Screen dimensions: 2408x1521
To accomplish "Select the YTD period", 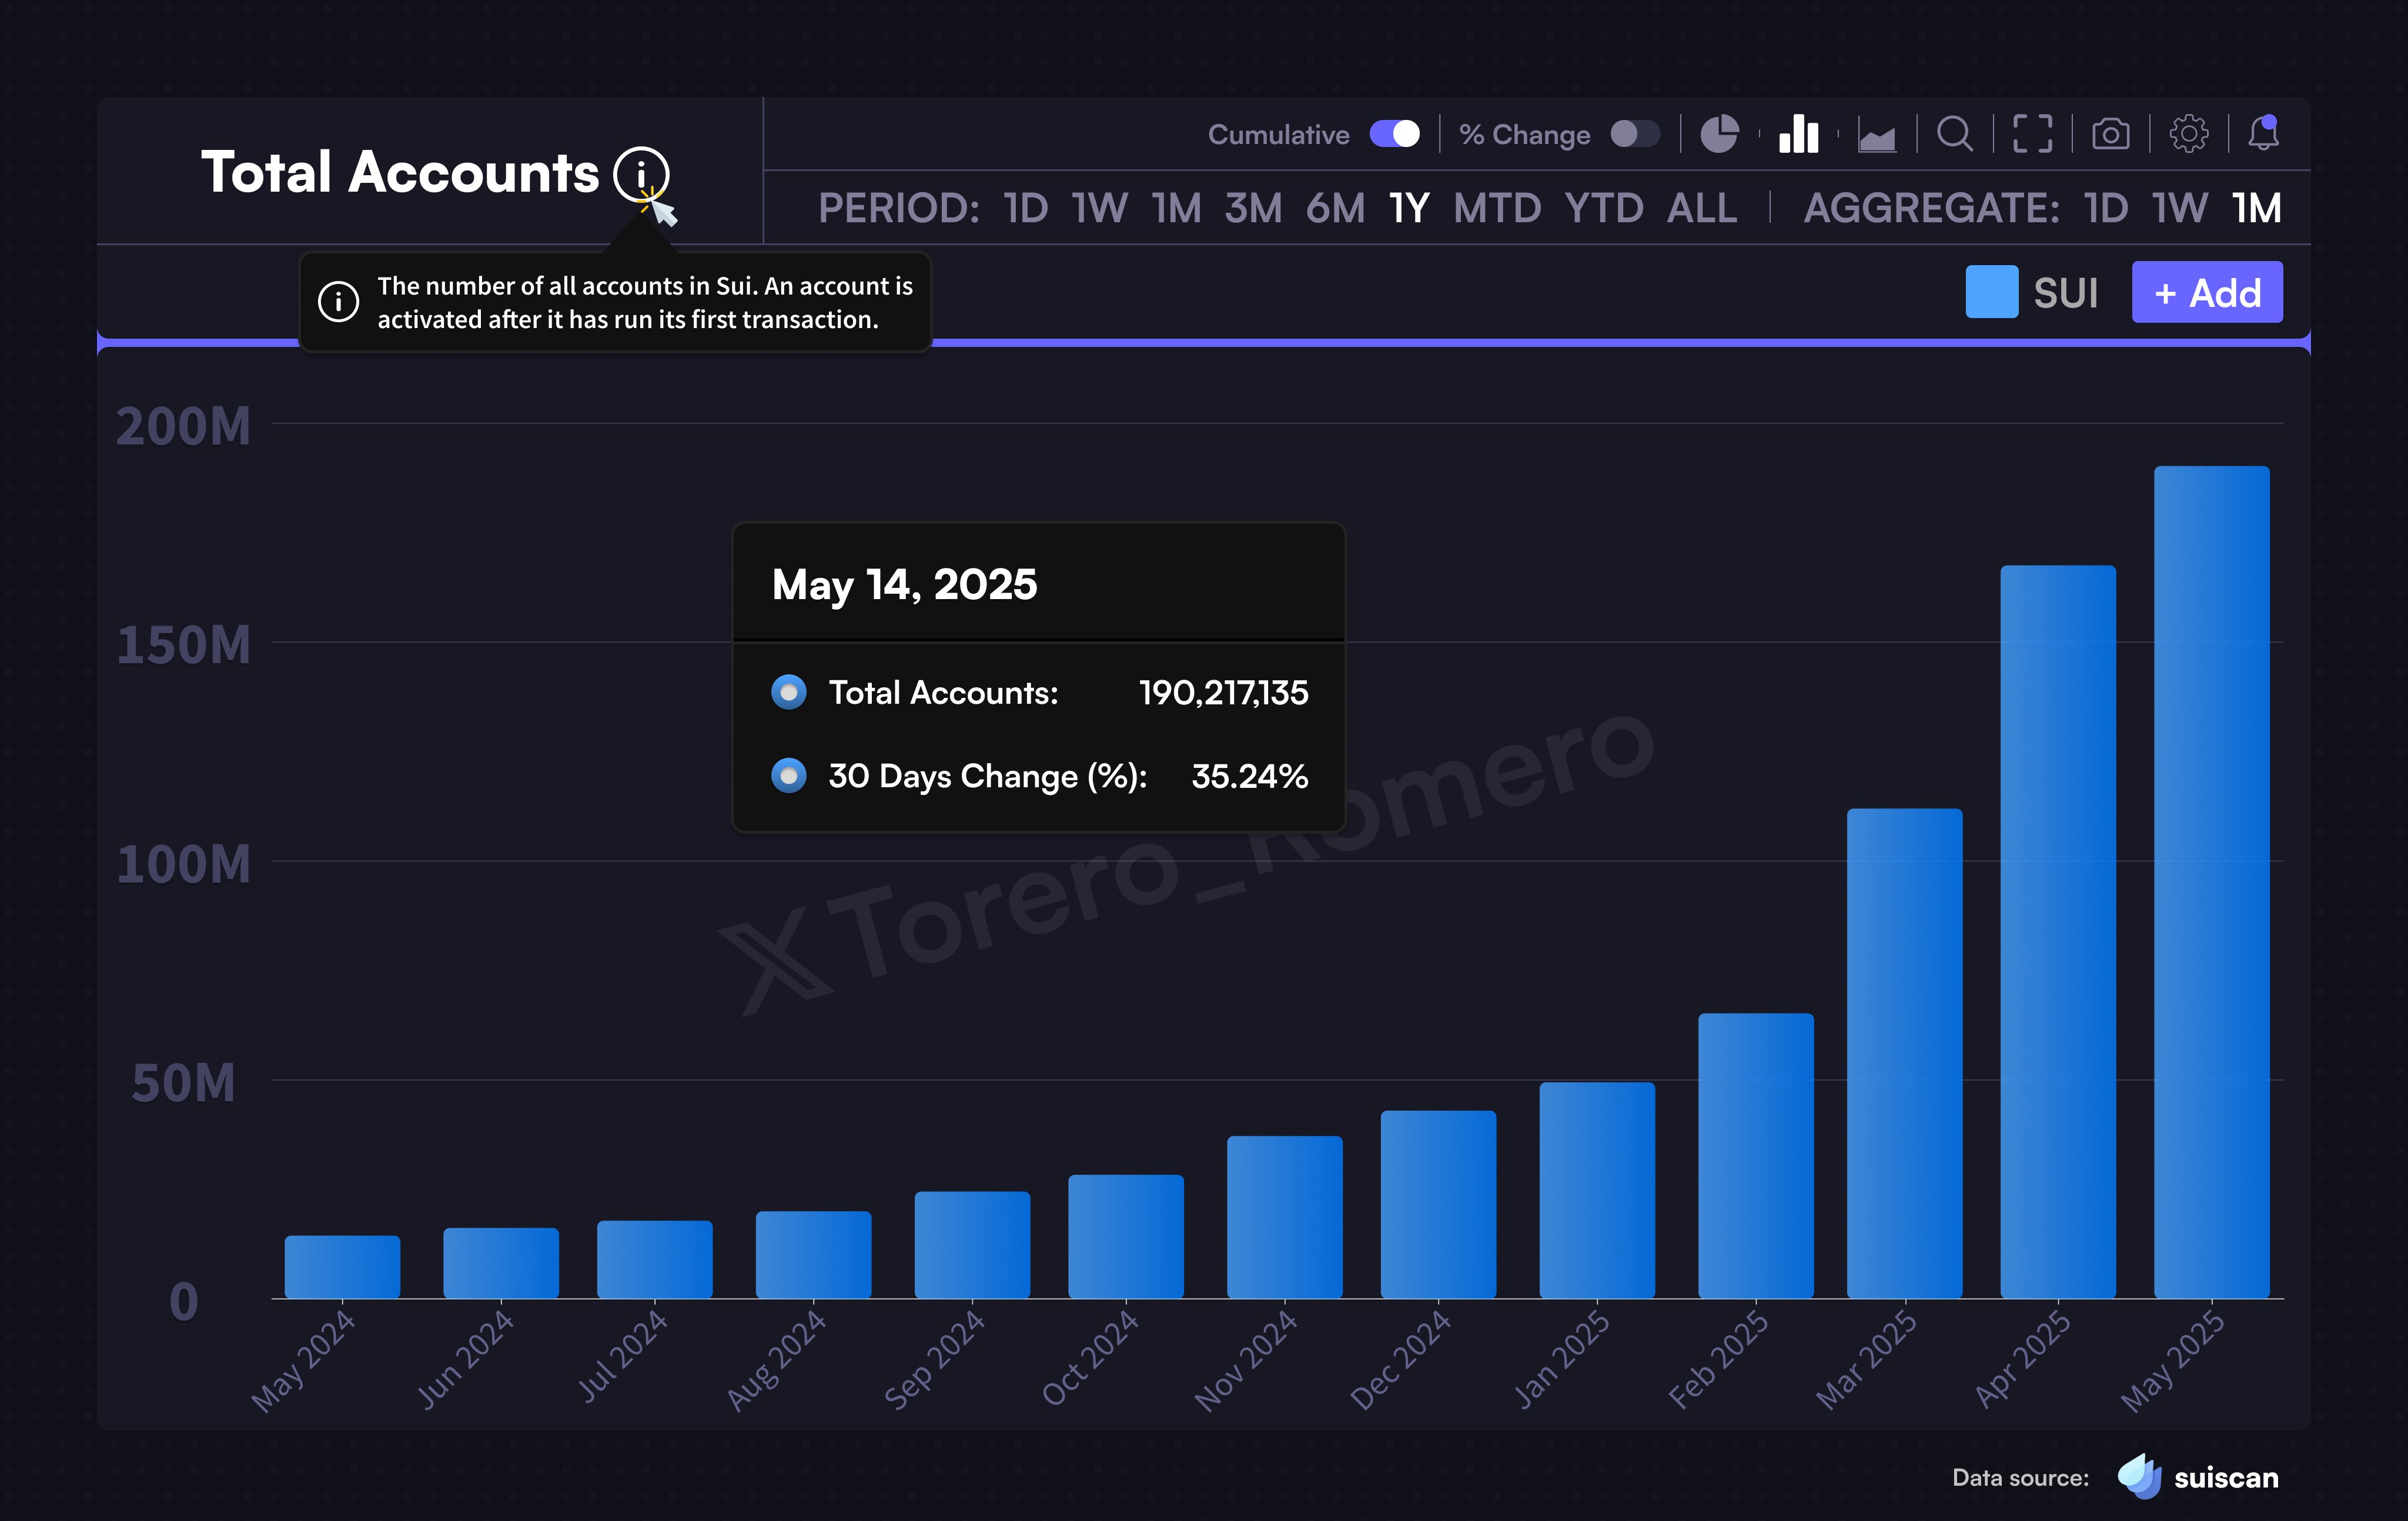I will pyautogui.click(x=1604, y=209).
